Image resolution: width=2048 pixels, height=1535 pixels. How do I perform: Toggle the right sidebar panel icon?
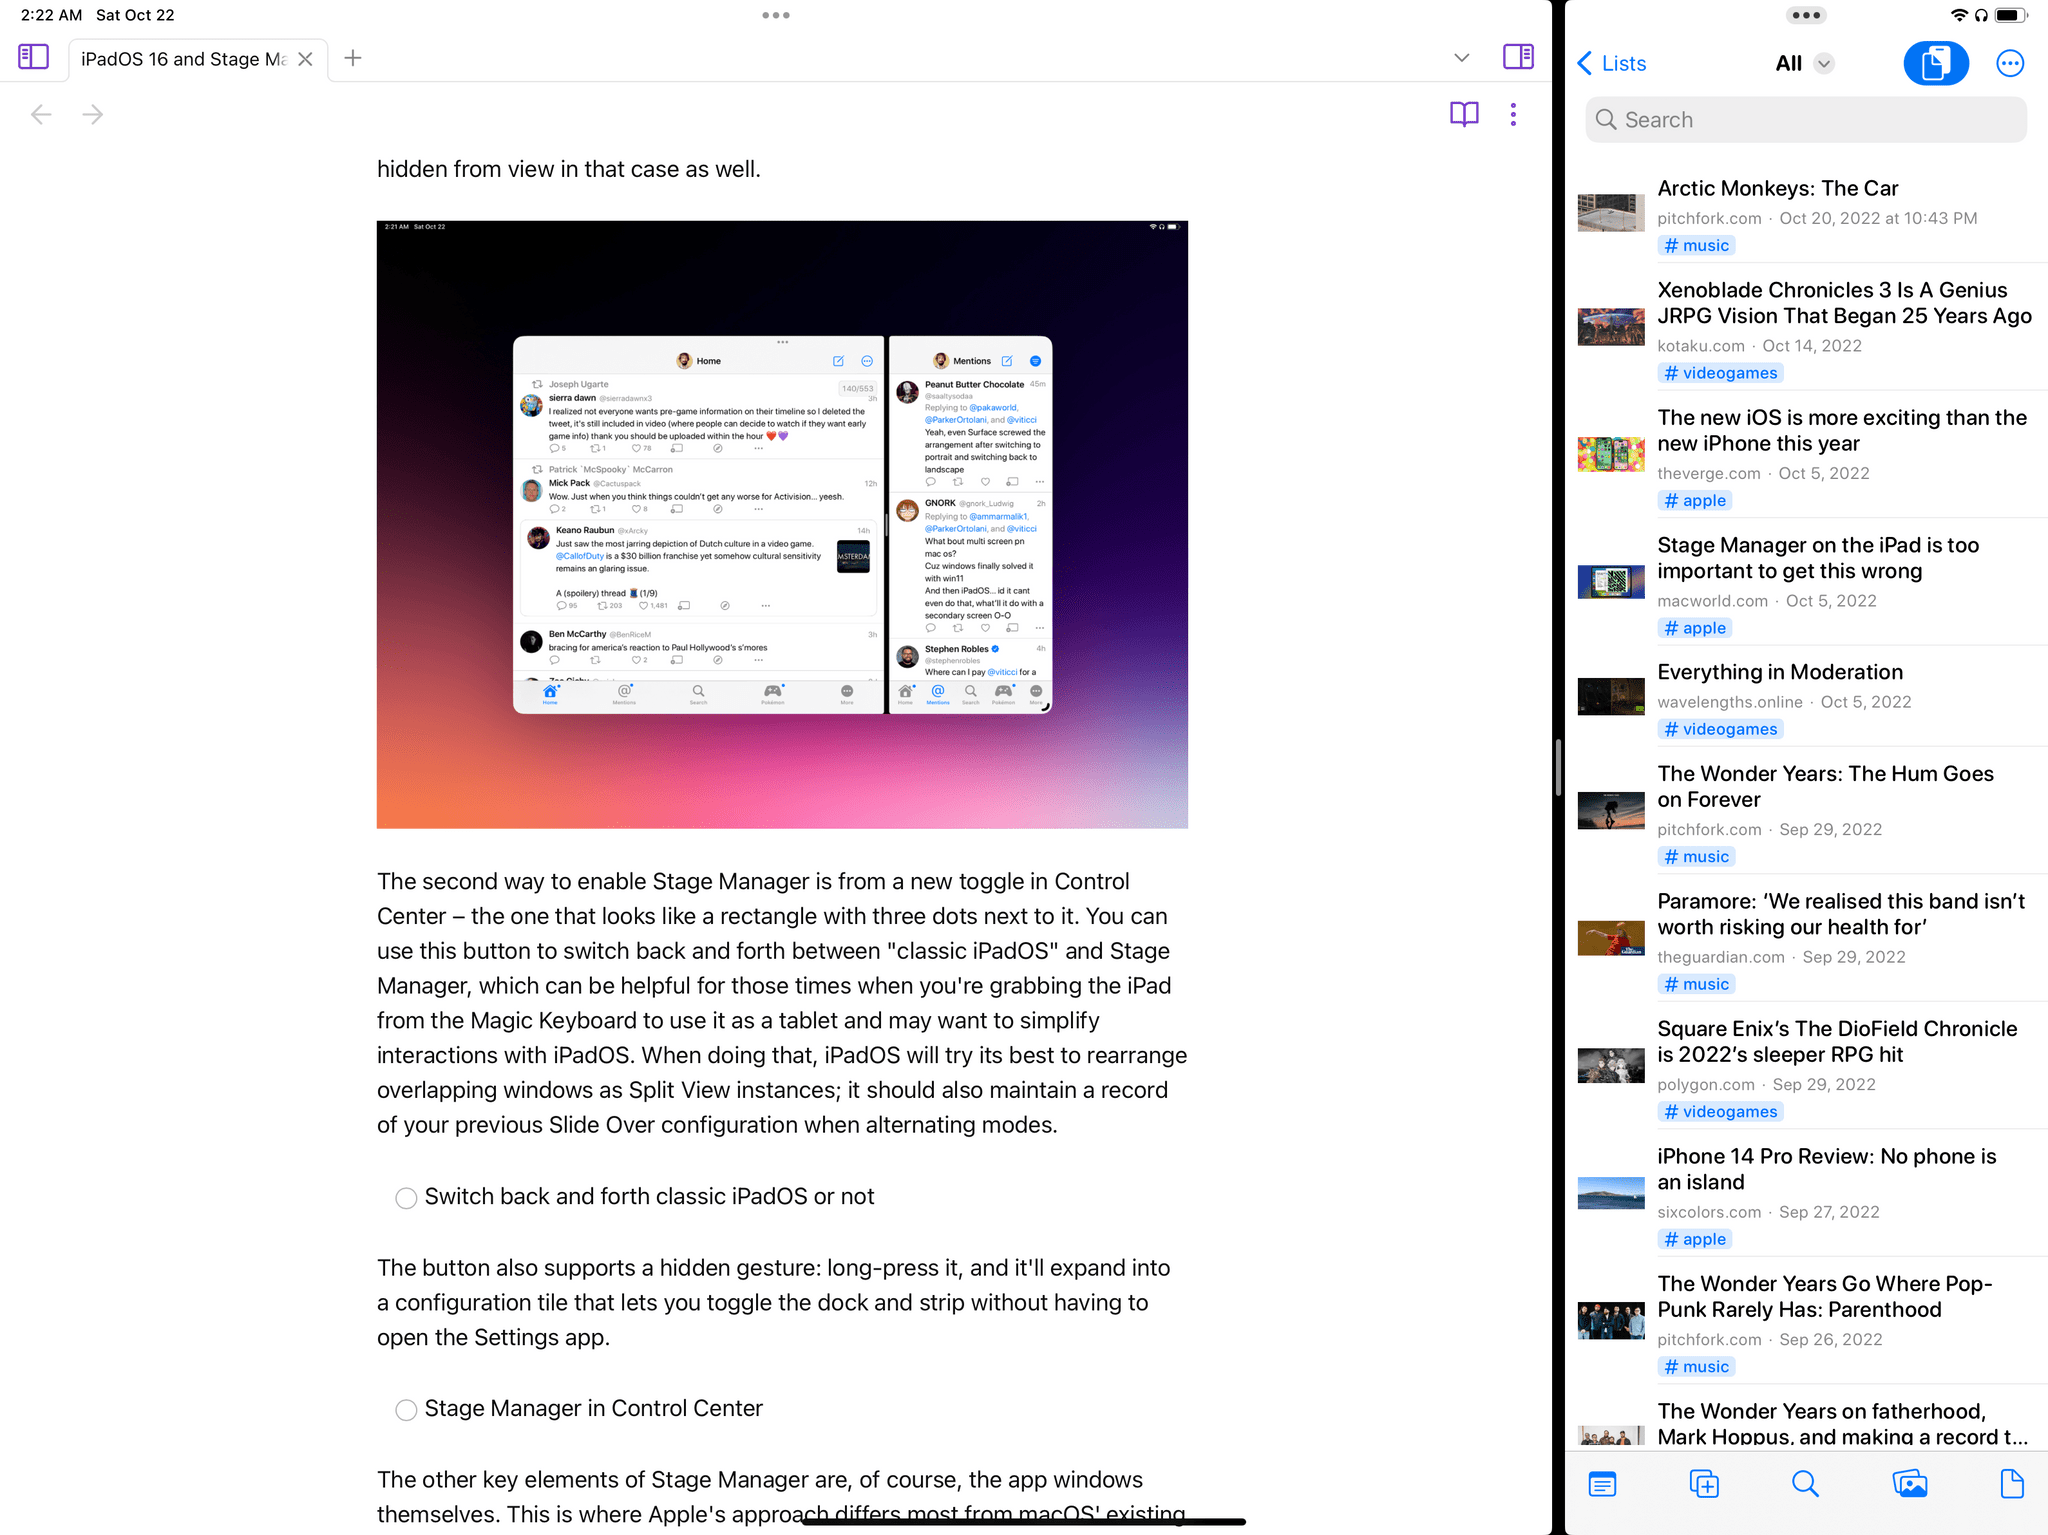point(1518,57)
